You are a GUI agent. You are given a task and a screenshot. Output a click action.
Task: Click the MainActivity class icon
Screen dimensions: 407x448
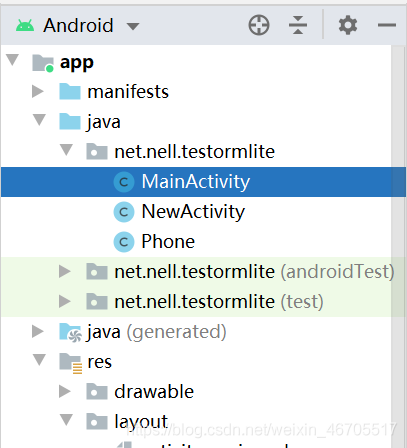click(x=124, y=182)
